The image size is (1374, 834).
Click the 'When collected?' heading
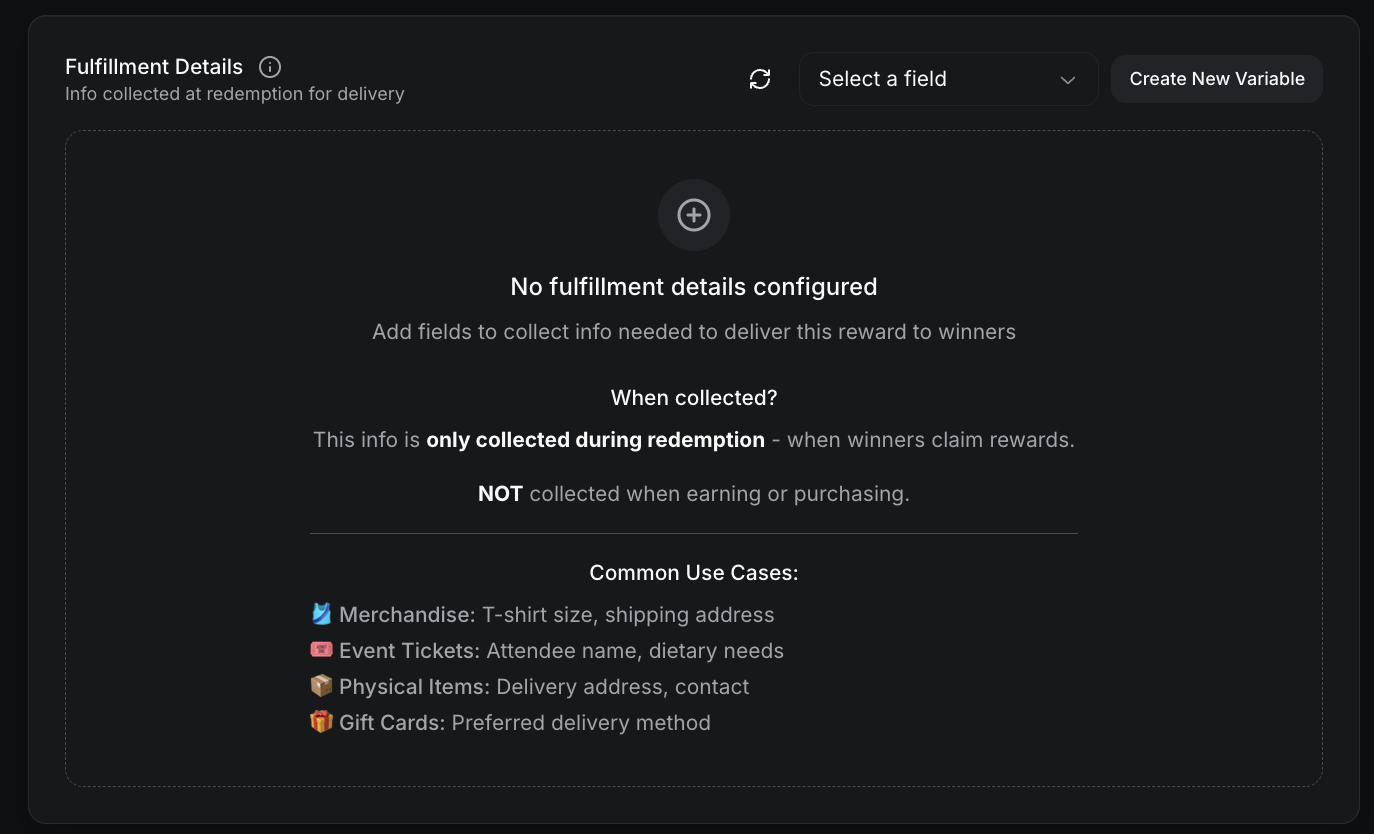tap(694, 398)
